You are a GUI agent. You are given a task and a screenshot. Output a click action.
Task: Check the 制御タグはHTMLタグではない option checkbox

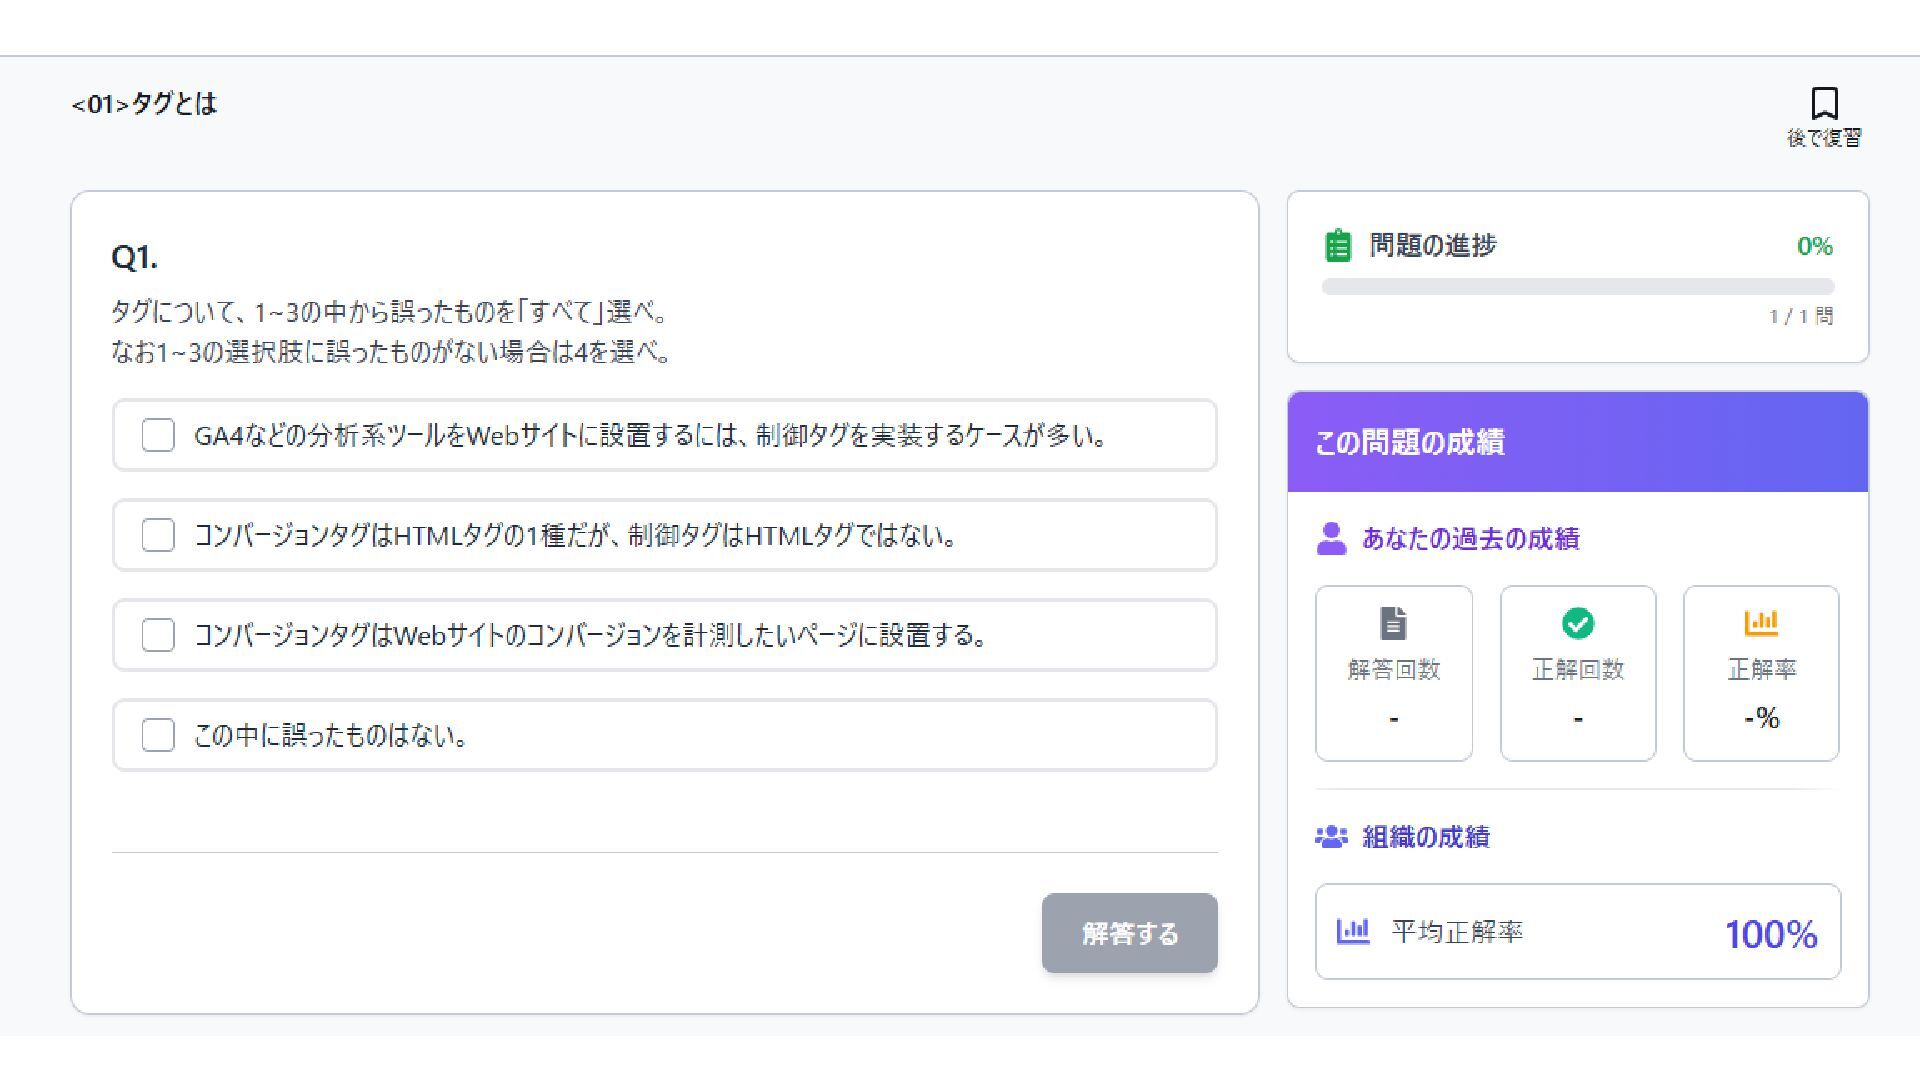[158, 535]
